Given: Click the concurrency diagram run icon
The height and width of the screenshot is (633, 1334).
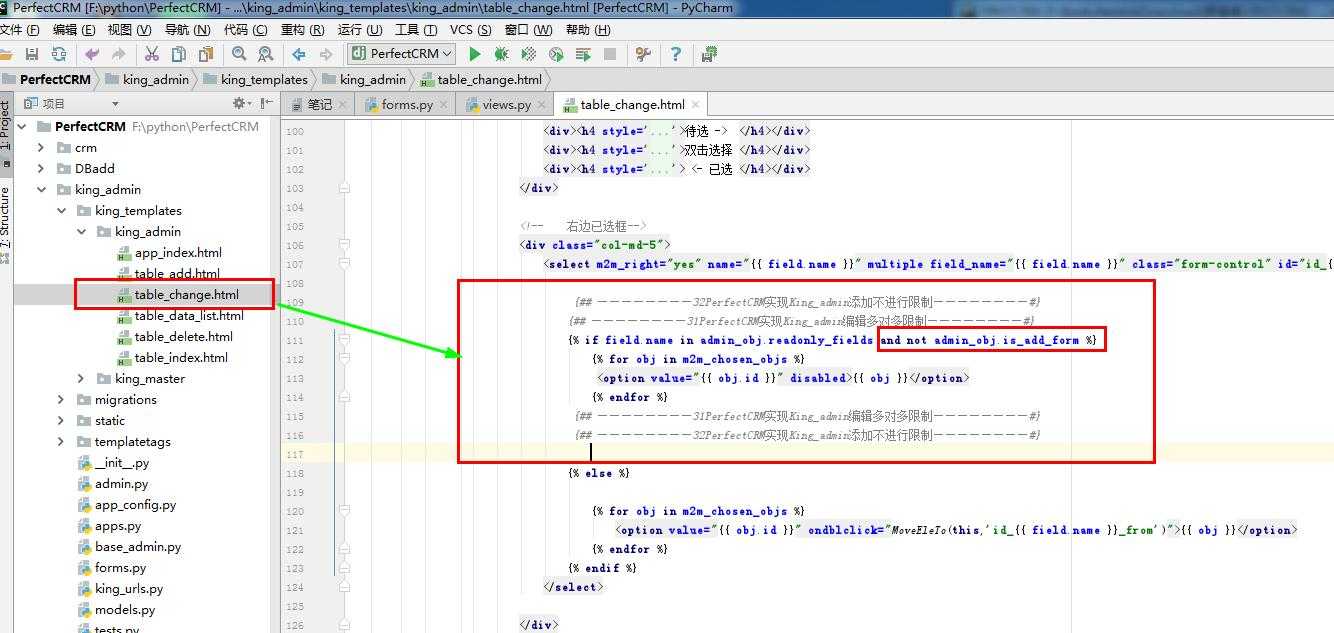Looking at the screenshot, I should [583, 54].
